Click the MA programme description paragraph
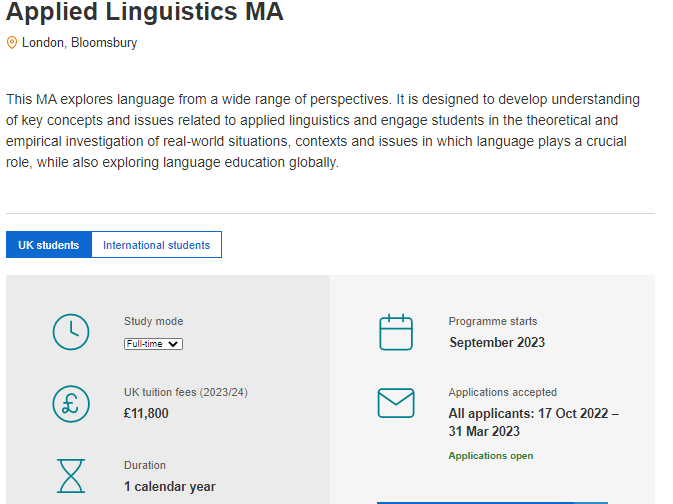Screen dimensions: 673x504 coord(323,131)
